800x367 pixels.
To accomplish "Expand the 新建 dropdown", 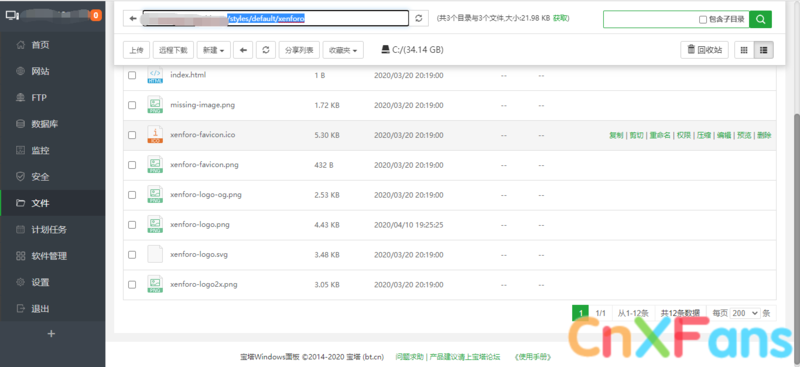I will (x=213, y=50).
